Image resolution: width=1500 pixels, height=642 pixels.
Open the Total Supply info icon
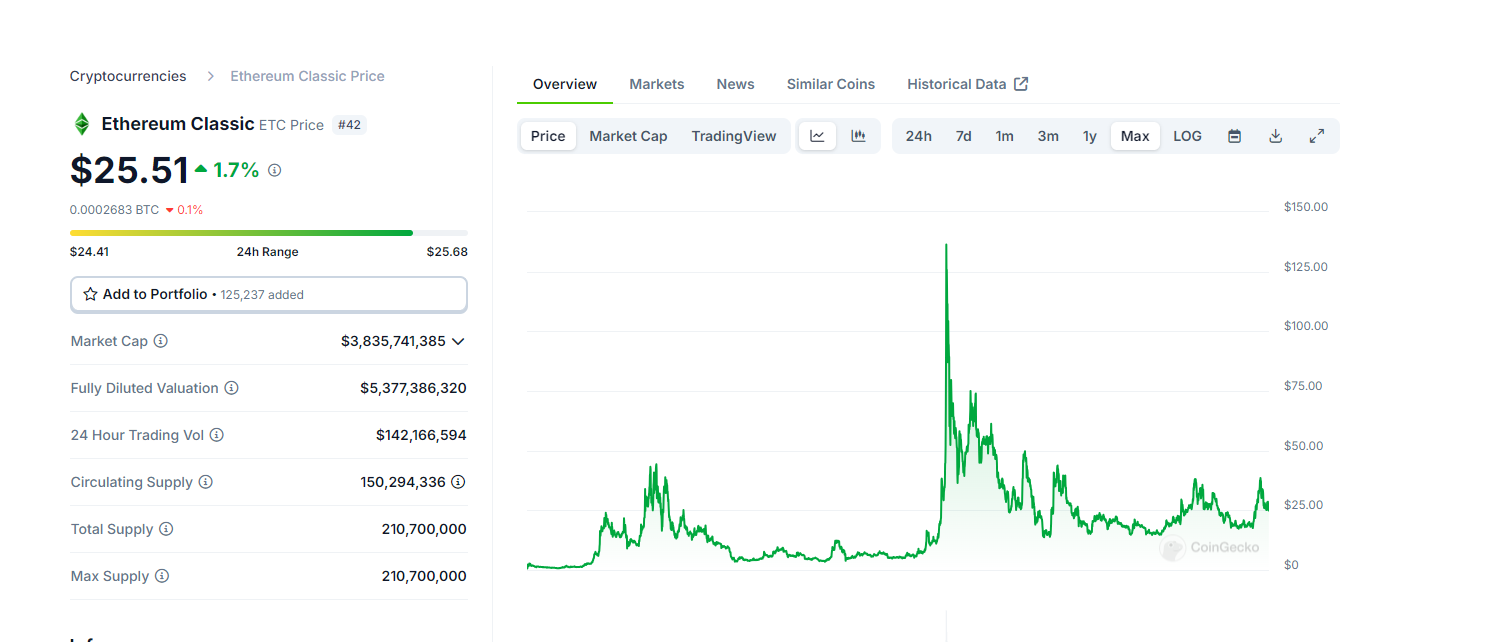[x=166, y=529]
